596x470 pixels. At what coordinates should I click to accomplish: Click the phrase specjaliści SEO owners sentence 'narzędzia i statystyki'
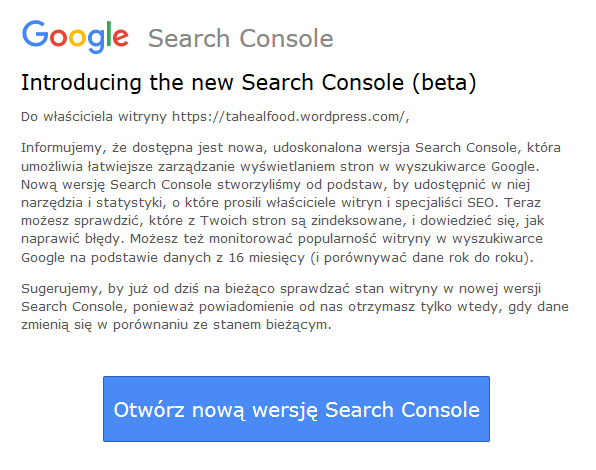tap(446, 203)
